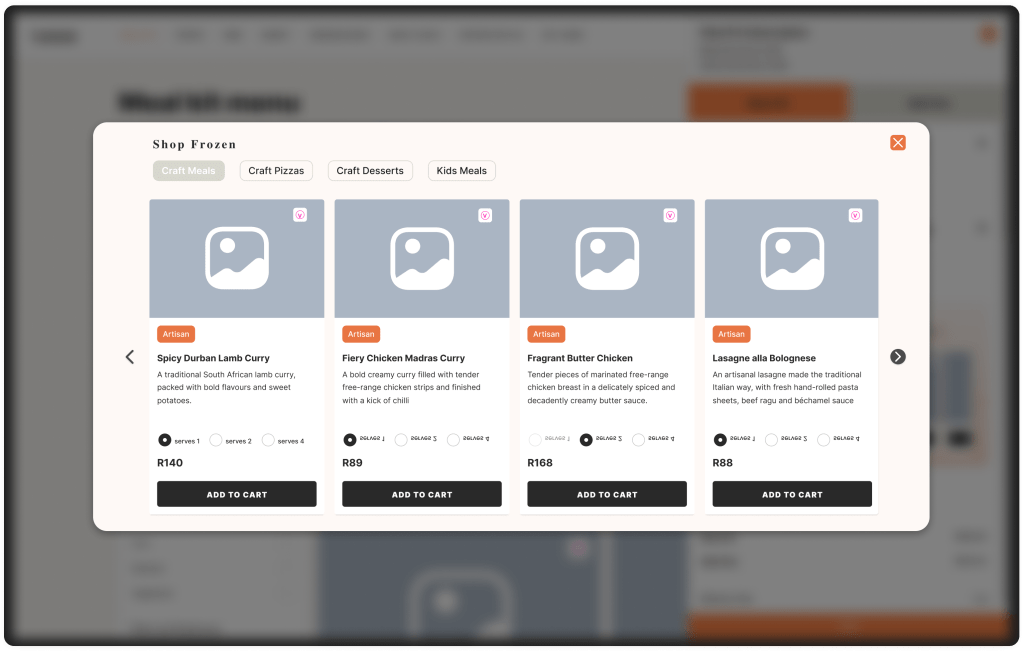Select serves 4 for Spicy Durban Lamb Curry
The height and width of the screenshot is (652, 1024).
268,440
